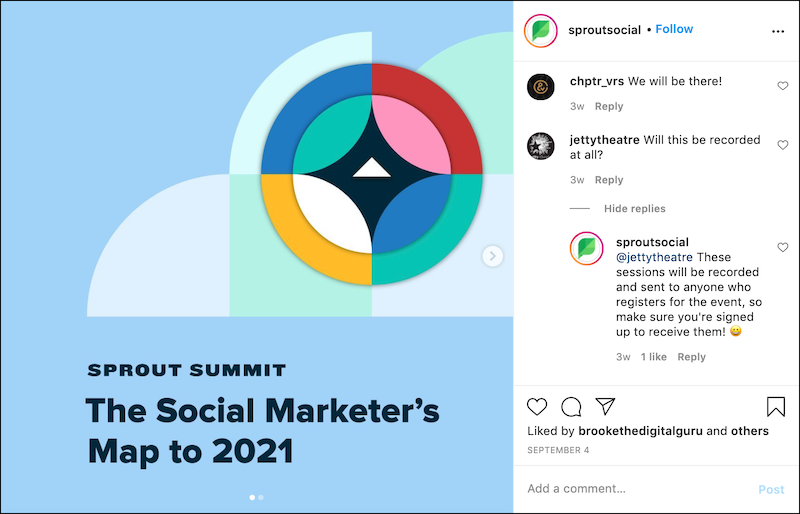Screen dimensions: 800x514
Task: Collapse thread with Hide replies
Action: click(x=634, y=209)
